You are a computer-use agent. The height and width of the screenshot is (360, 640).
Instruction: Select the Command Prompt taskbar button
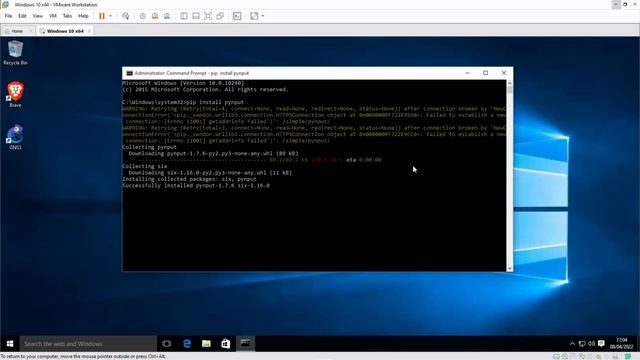click(x=245, y=344)
